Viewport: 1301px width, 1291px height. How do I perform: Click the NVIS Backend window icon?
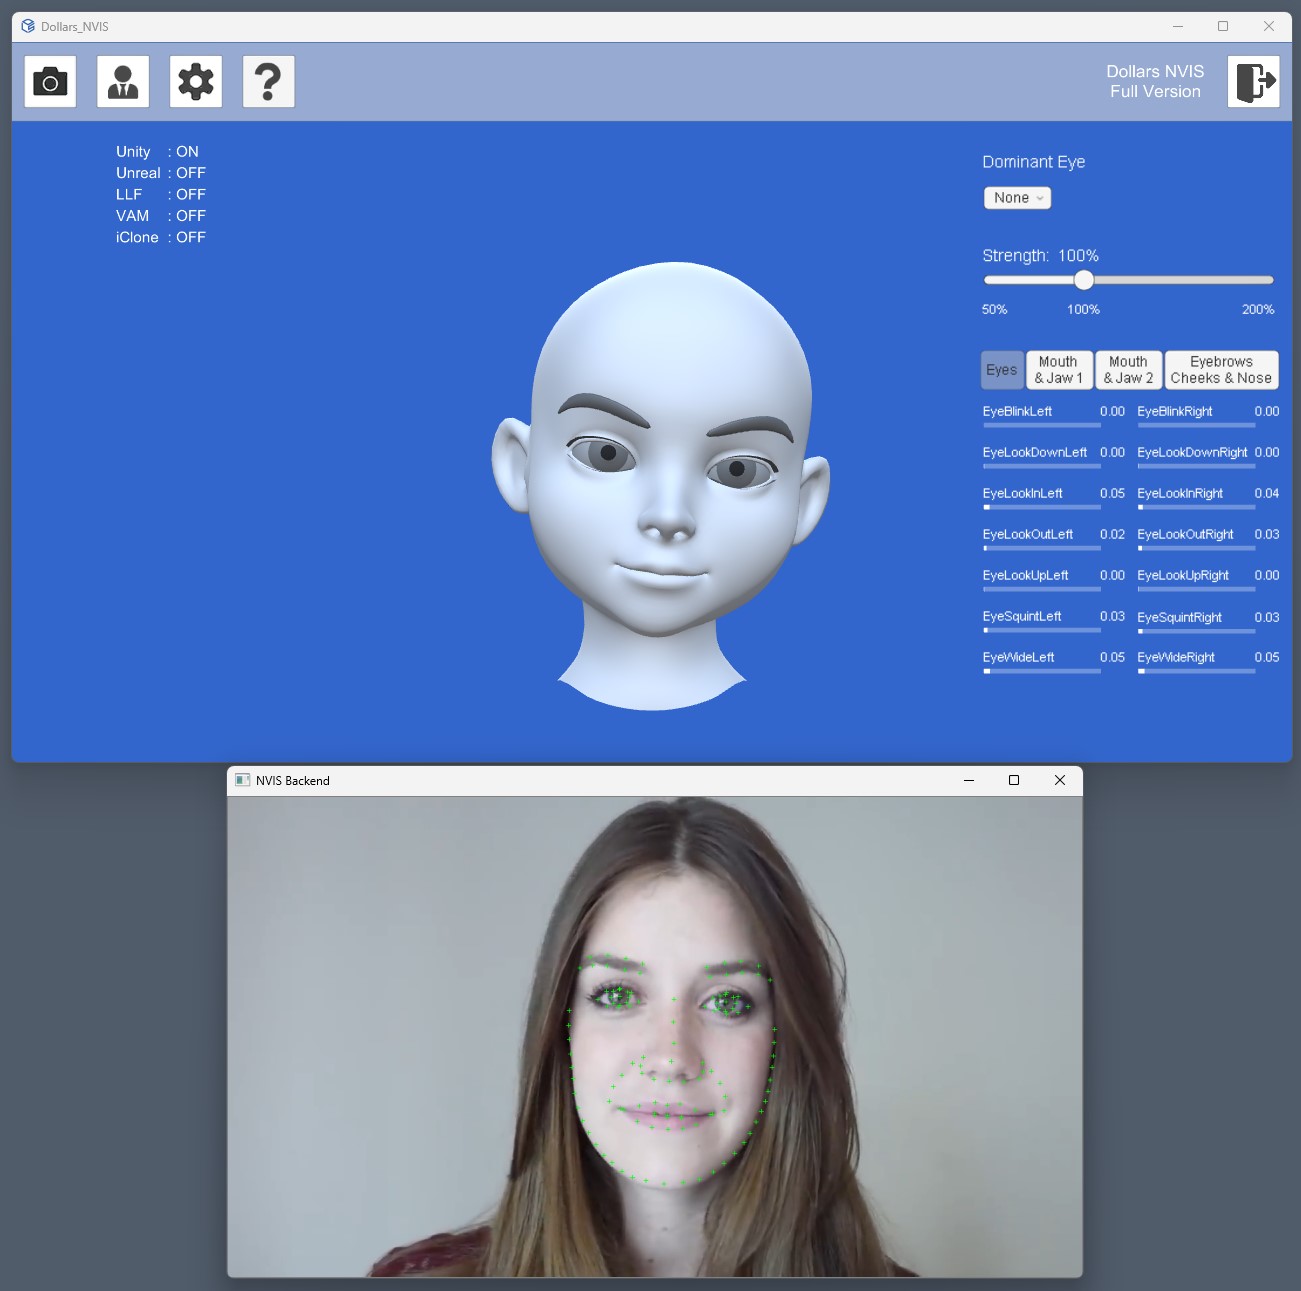pos(242,781)
